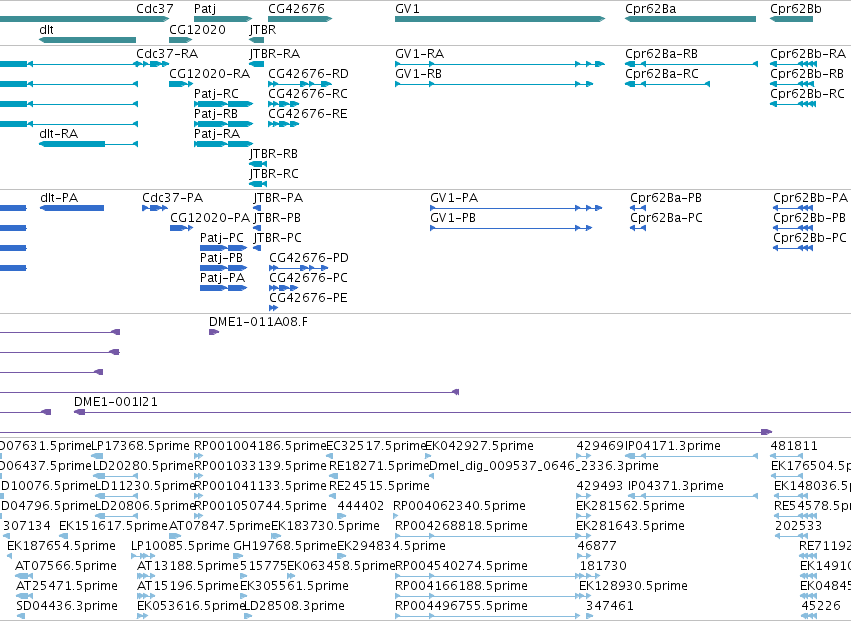Select the Patj-RC transcript label
851x621 pixels.
coord(216,93)
